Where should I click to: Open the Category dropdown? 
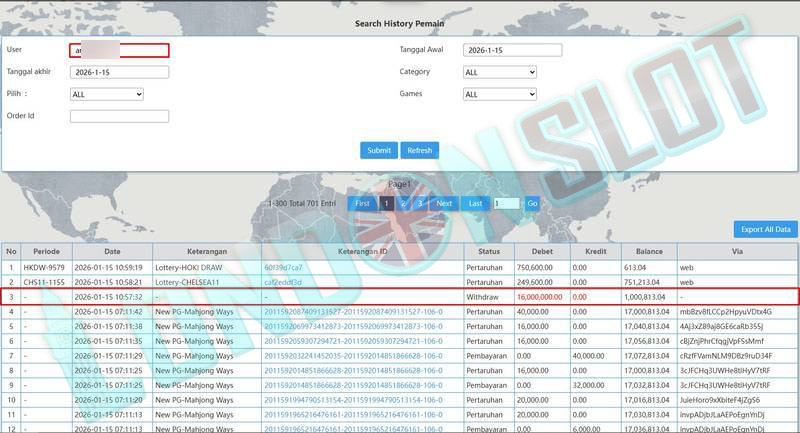point(500,72)
